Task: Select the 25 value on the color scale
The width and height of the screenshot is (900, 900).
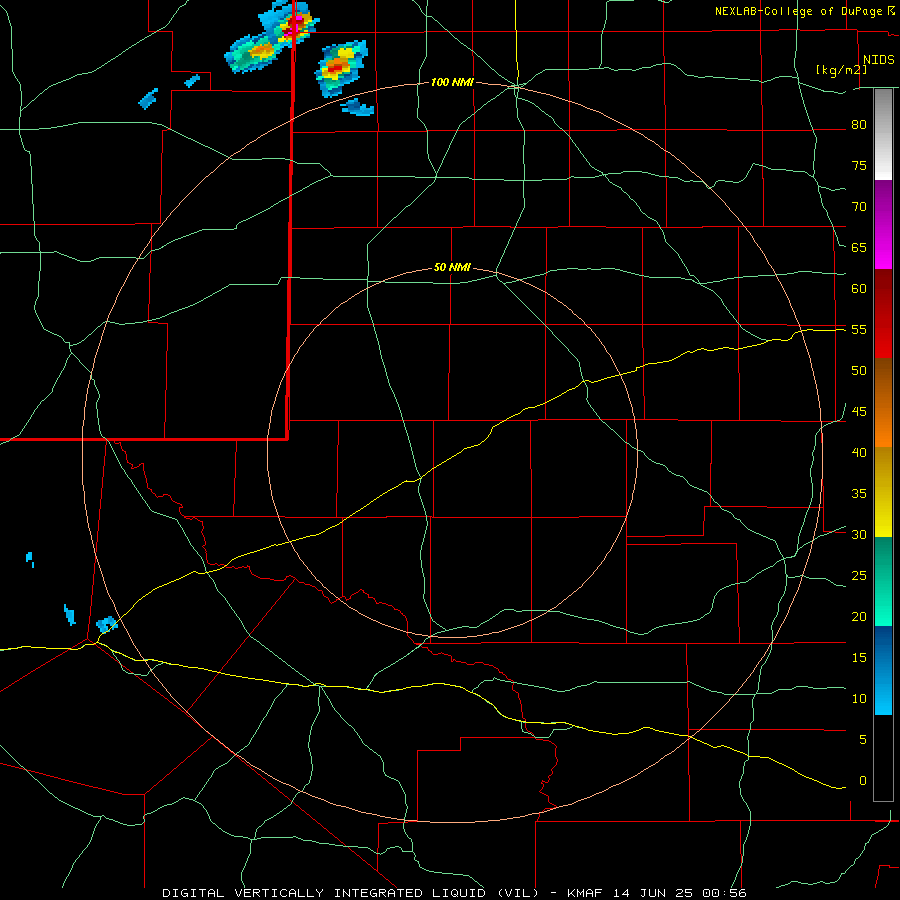Action: pos(859,576)
